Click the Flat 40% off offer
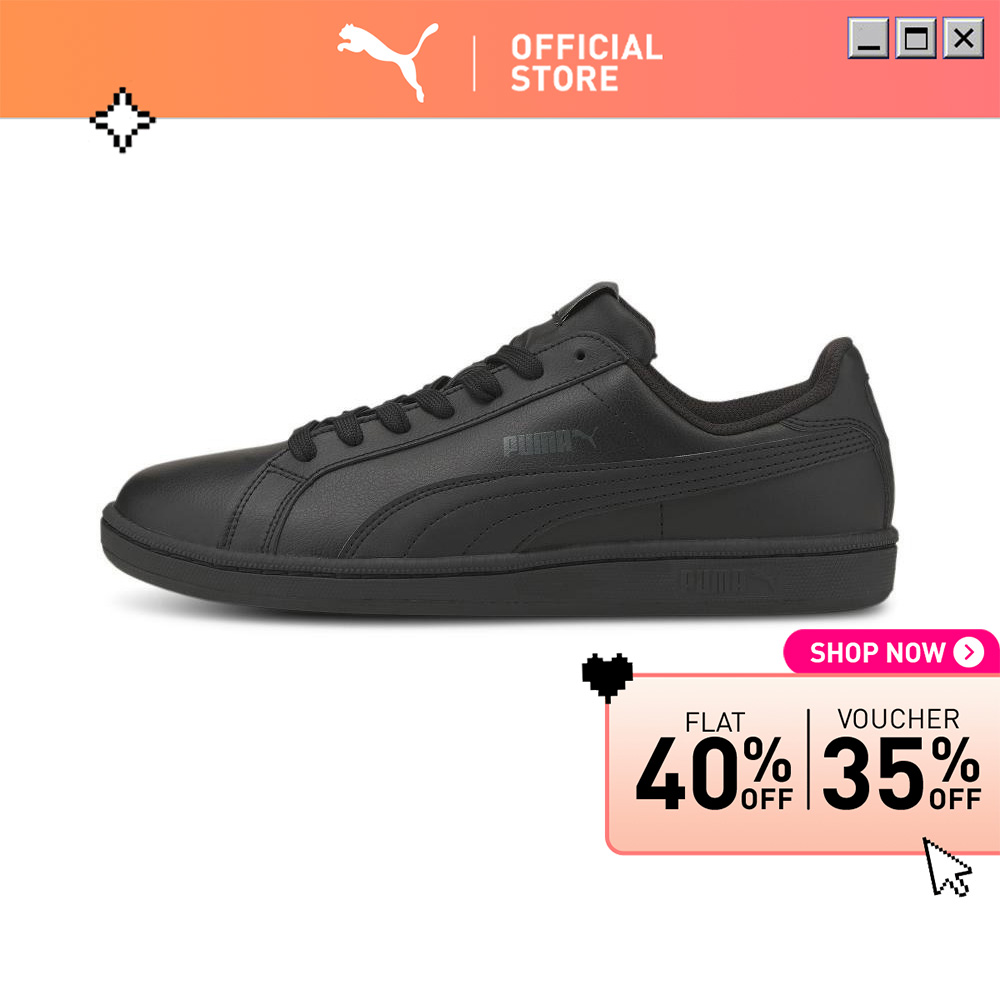The height and width of the screenshot is (1000, 1000). (714, 761)
